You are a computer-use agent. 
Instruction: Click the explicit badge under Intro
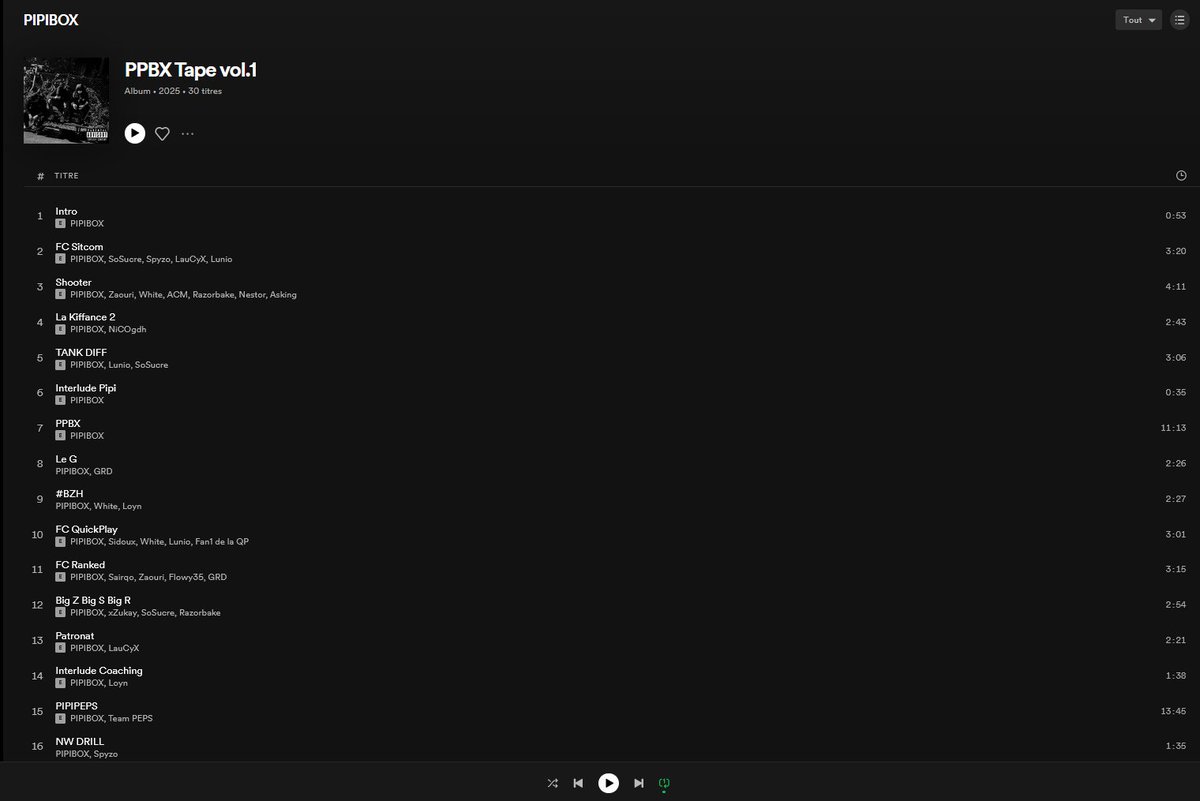[x=60, y=223]
